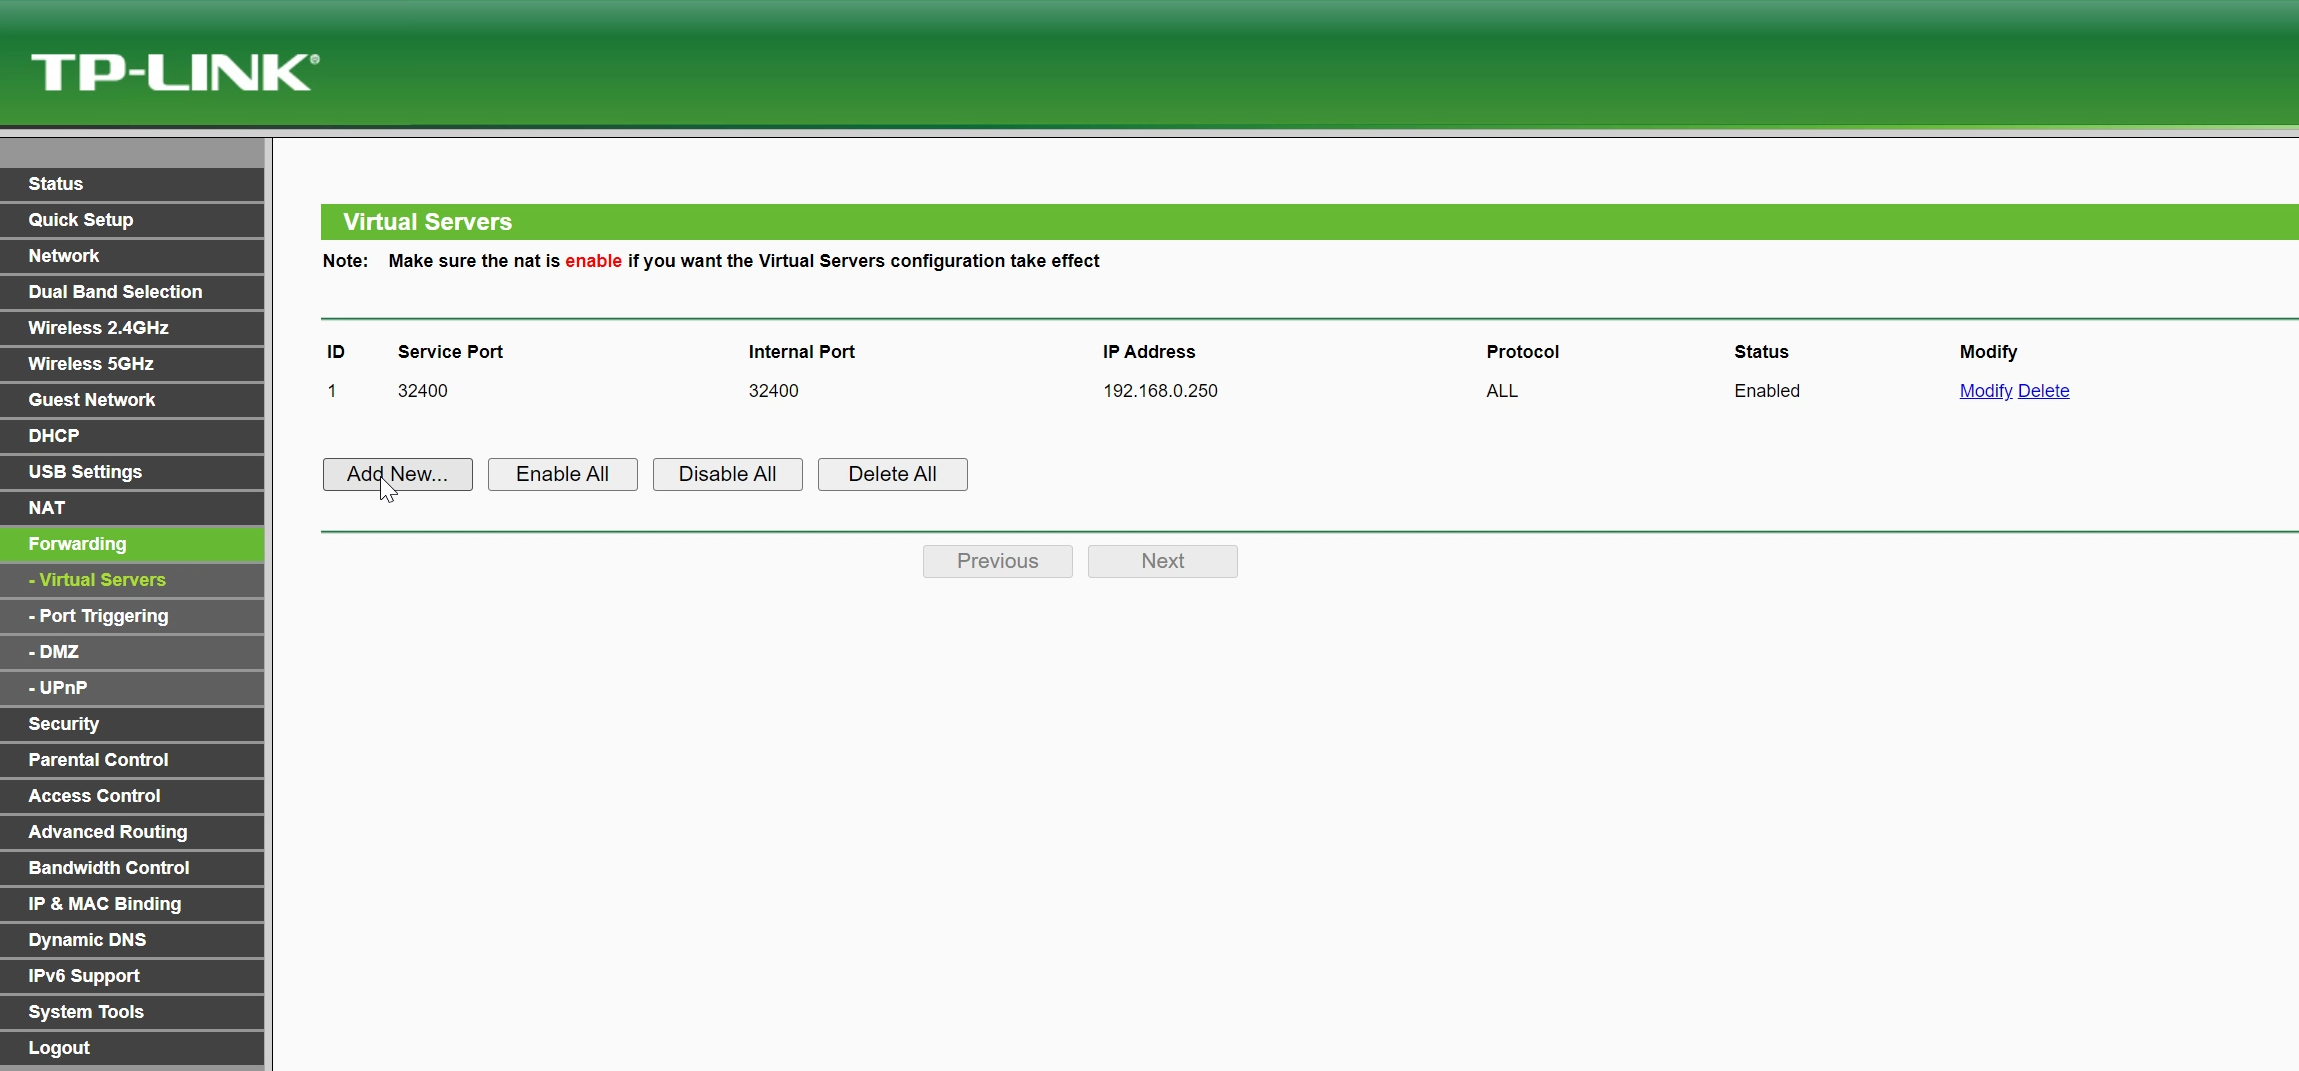Image resolution: width=2299 pixels, height=1071 pixels.
Task: Open the Security menu
Action: 132,724
